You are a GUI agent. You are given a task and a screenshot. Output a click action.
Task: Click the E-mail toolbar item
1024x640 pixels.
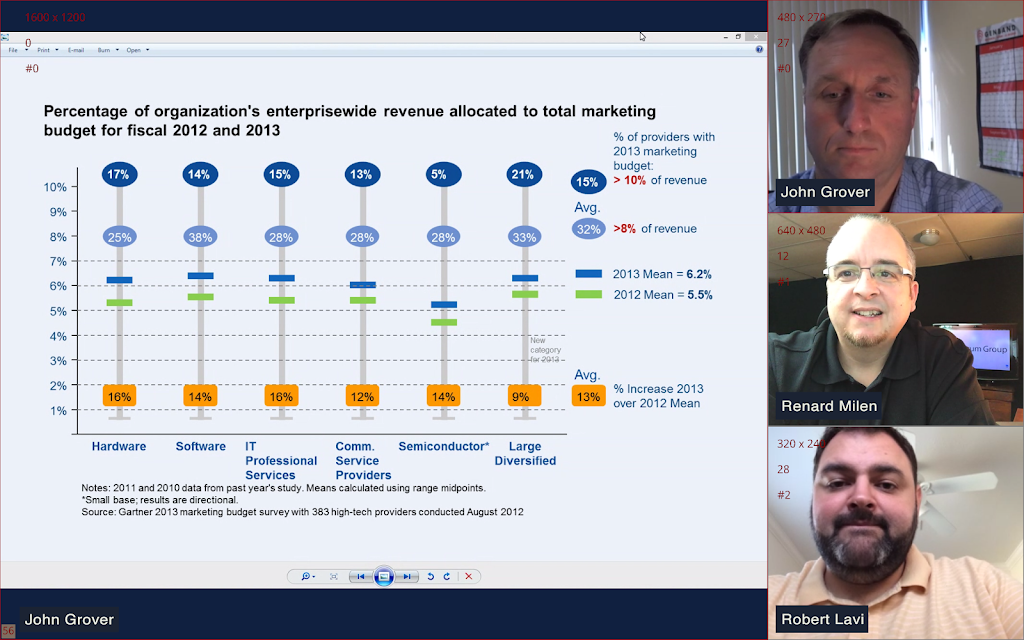point(76,50)
